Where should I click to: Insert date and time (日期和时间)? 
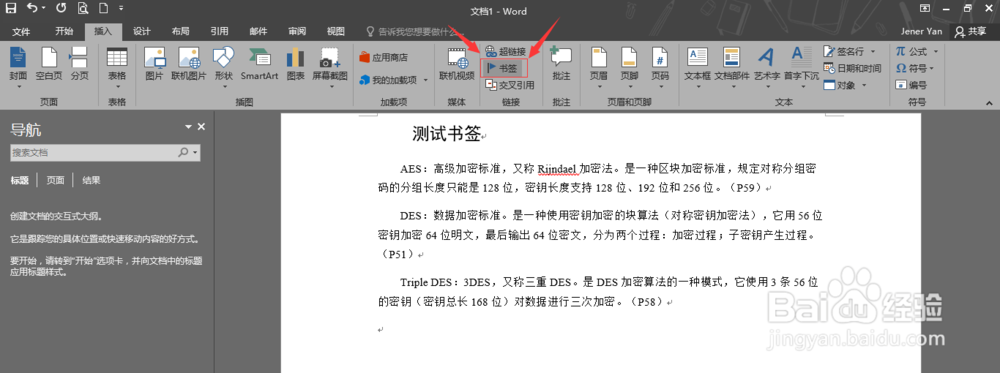tap(852, 68)
